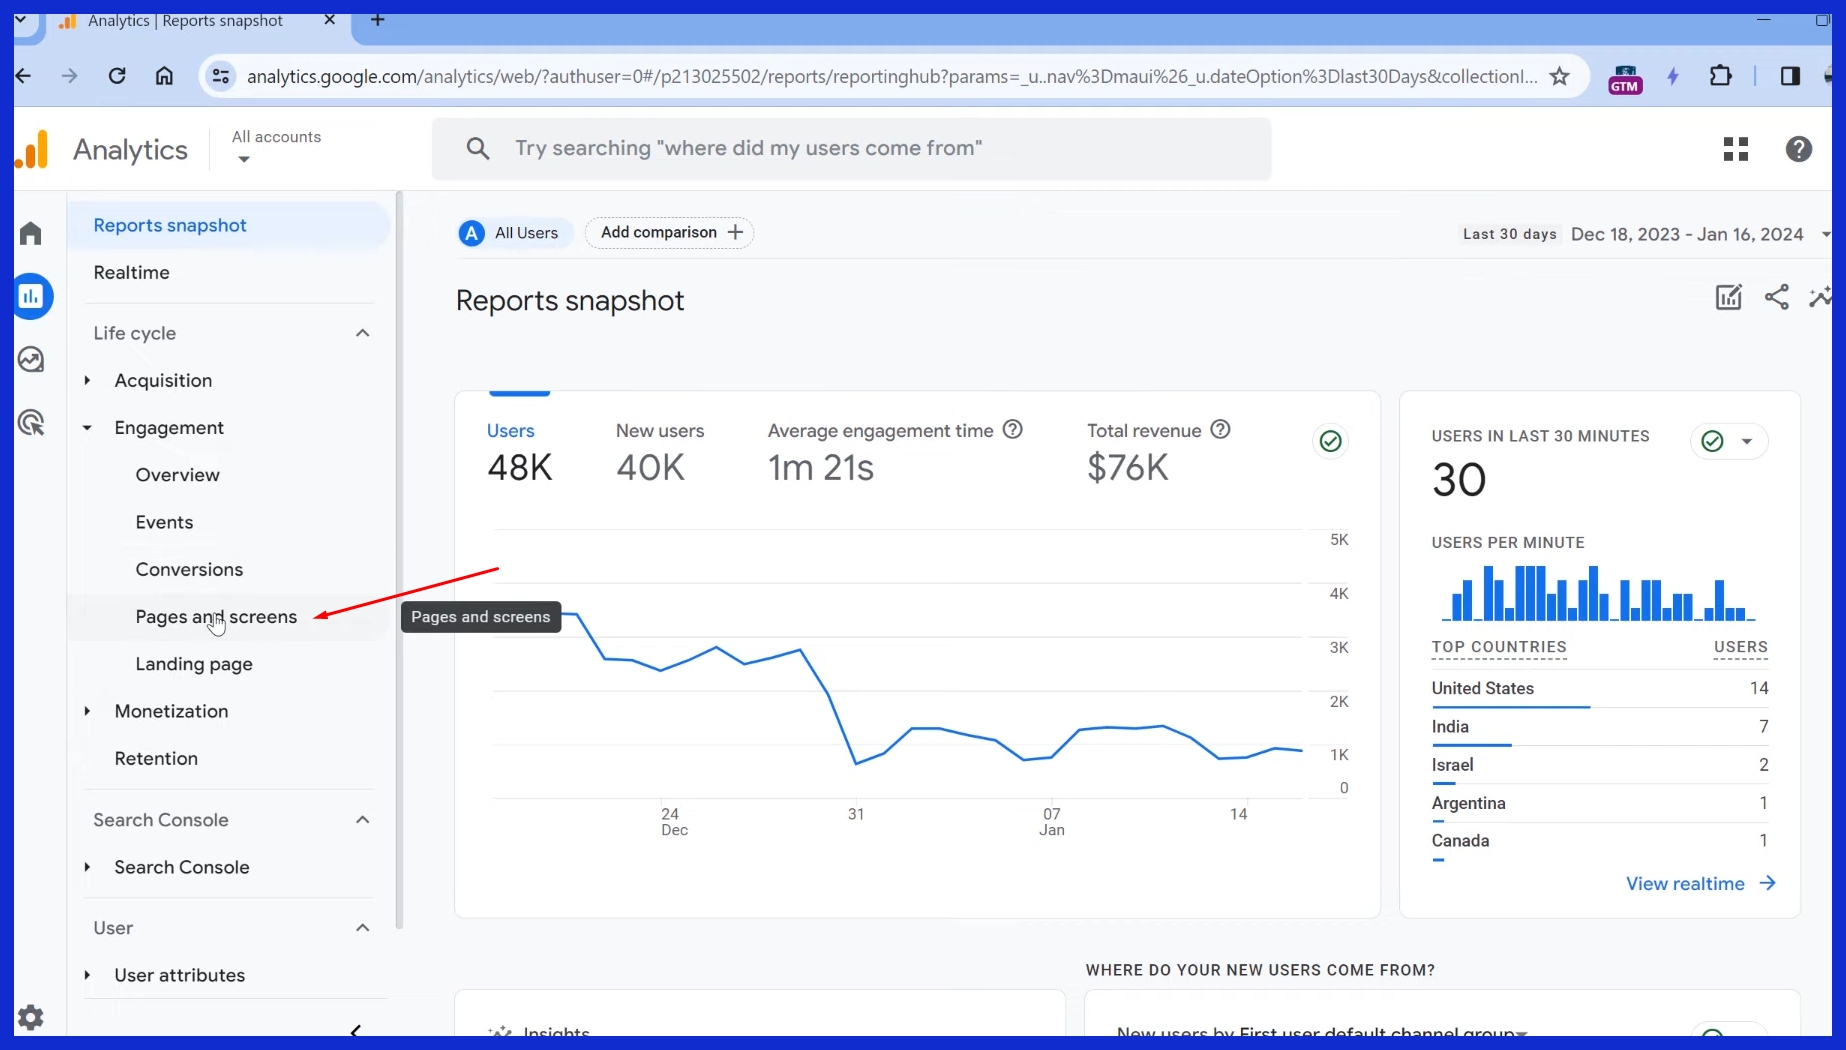Collapse the navigation panel with the left chevron

point(356,1029)
